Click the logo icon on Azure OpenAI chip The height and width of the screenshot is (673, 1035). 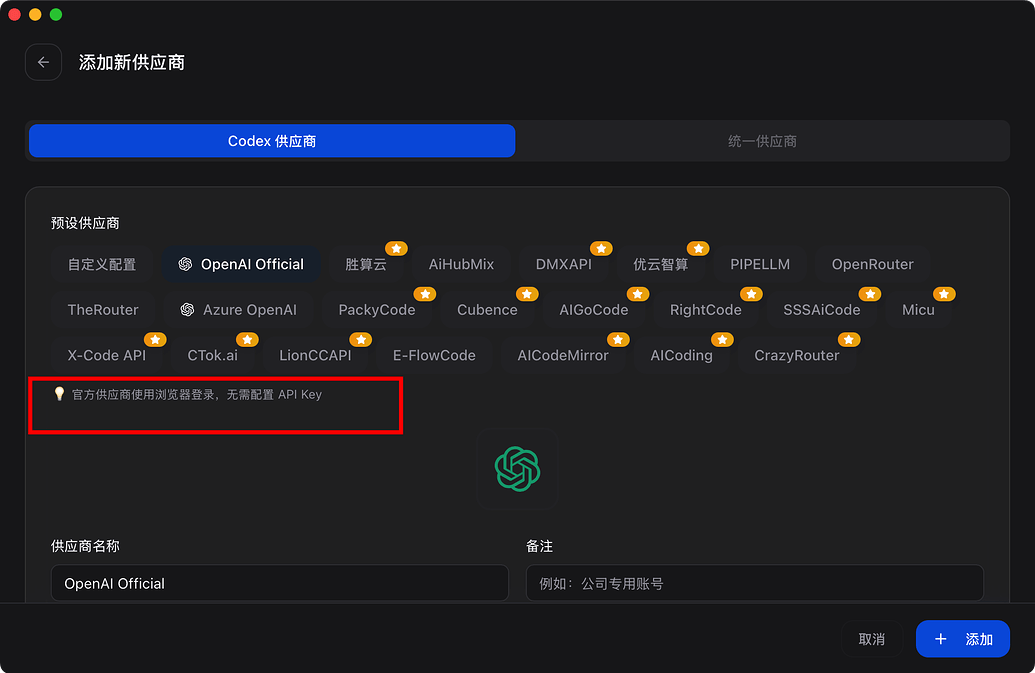(187, 309)
